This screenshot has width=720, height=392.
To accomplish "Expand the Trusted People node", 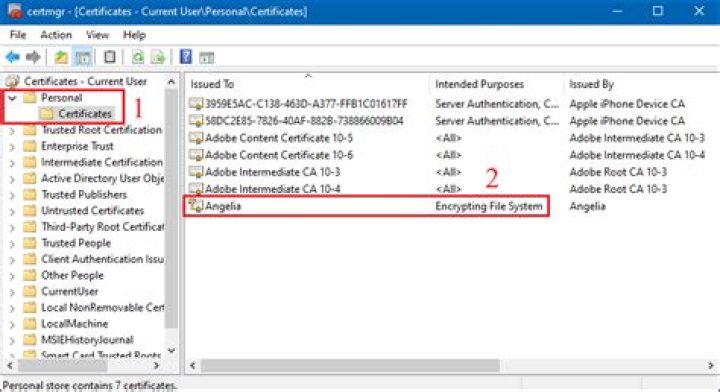I will [12, 244].
